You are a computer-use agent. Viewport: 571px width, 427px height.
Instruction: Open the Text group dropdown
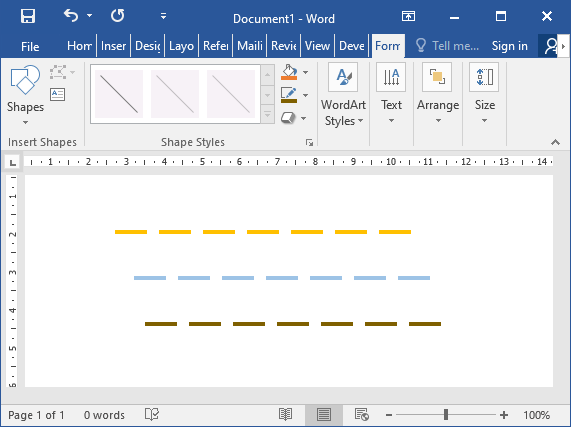point(391,94)
